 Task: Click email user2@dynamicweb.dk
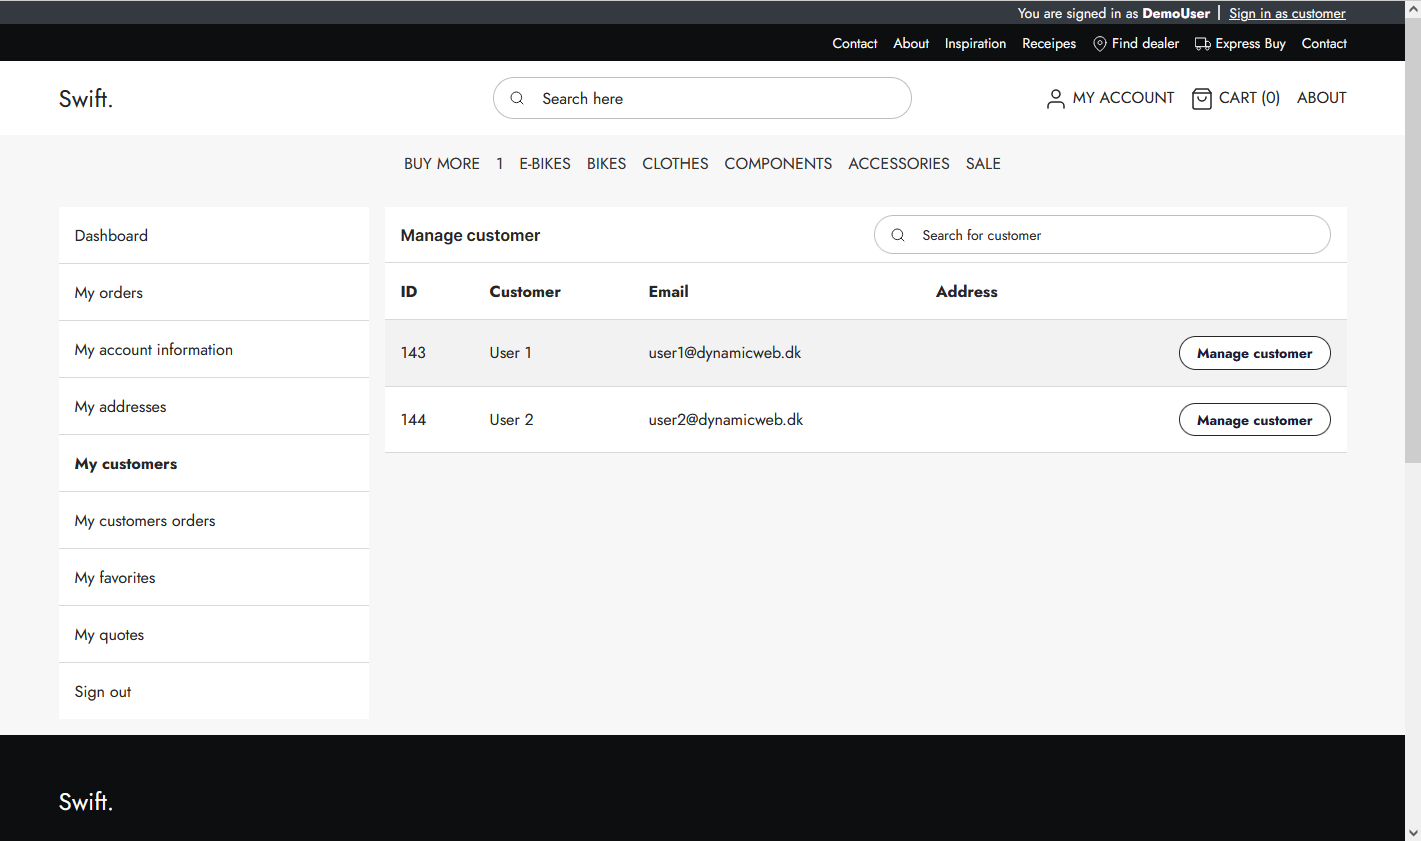[726, 420]
